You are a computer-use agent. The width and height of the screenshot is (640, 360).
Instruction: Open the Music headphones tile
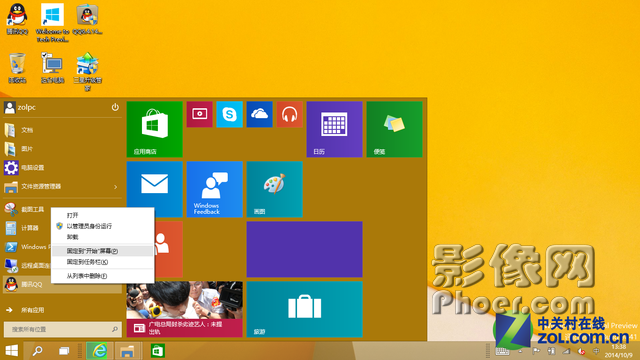point(289,114)
